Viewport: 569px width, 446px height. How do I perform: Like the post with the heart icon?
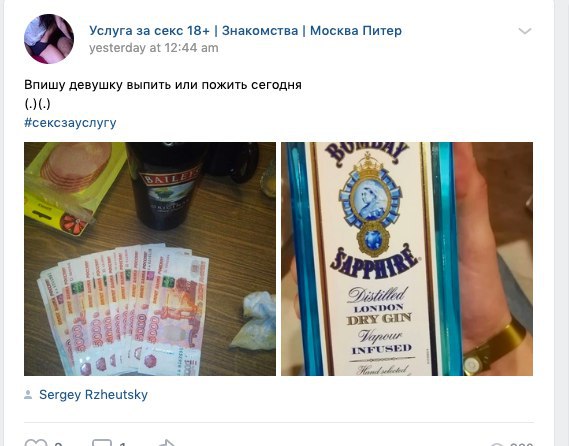(x=36, y=443)
